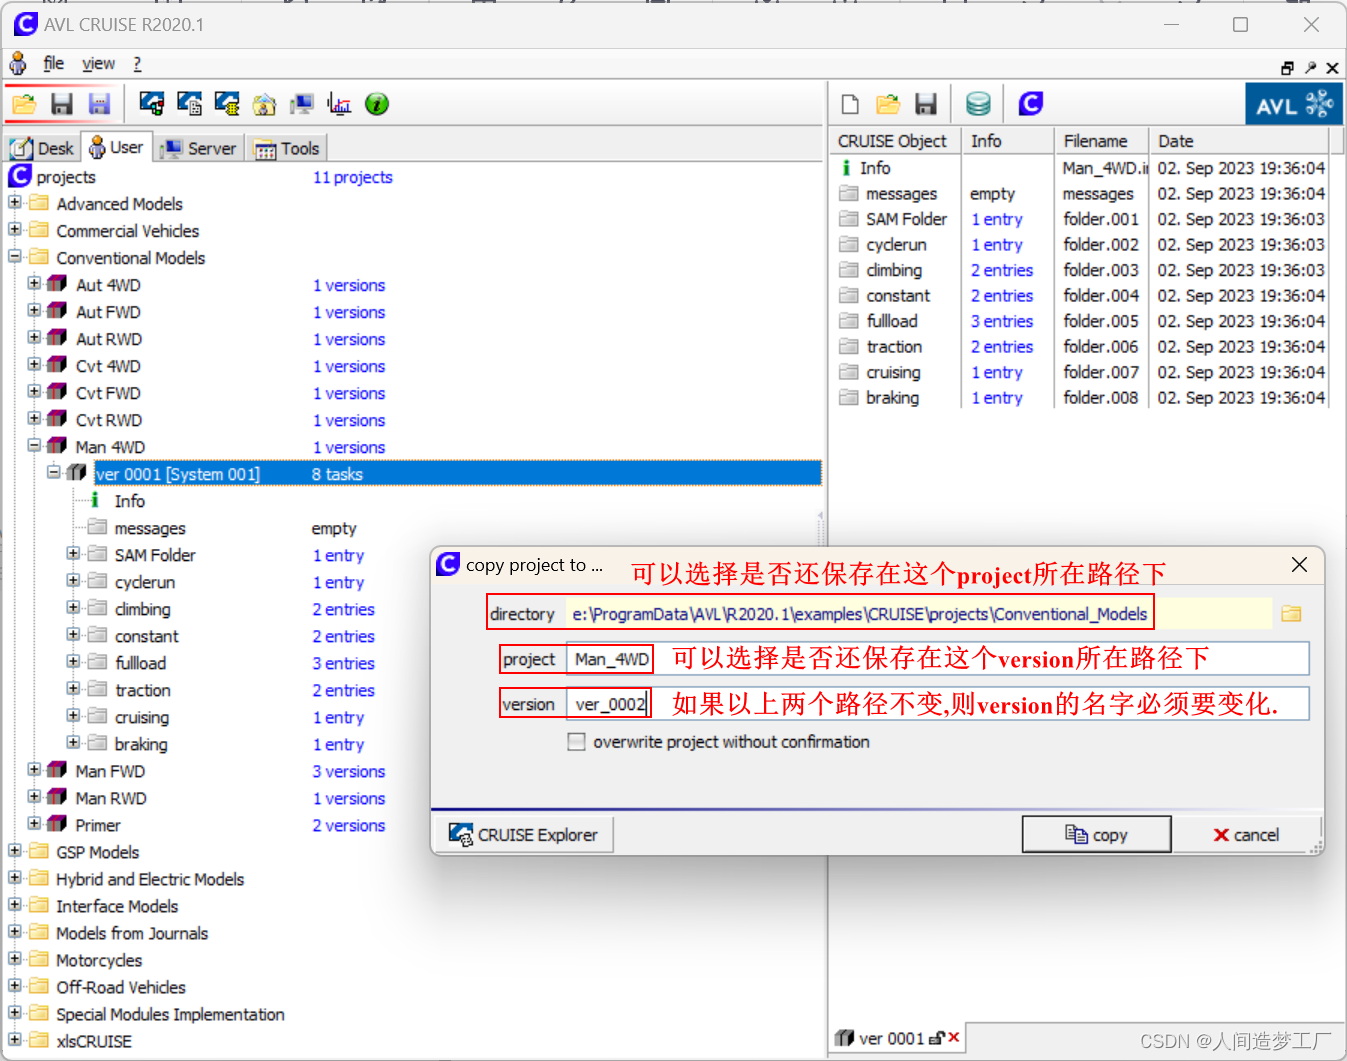The width and height of the screenshot is (1347, 1061).
Task: Open the file menu
Action: (54, 64)
